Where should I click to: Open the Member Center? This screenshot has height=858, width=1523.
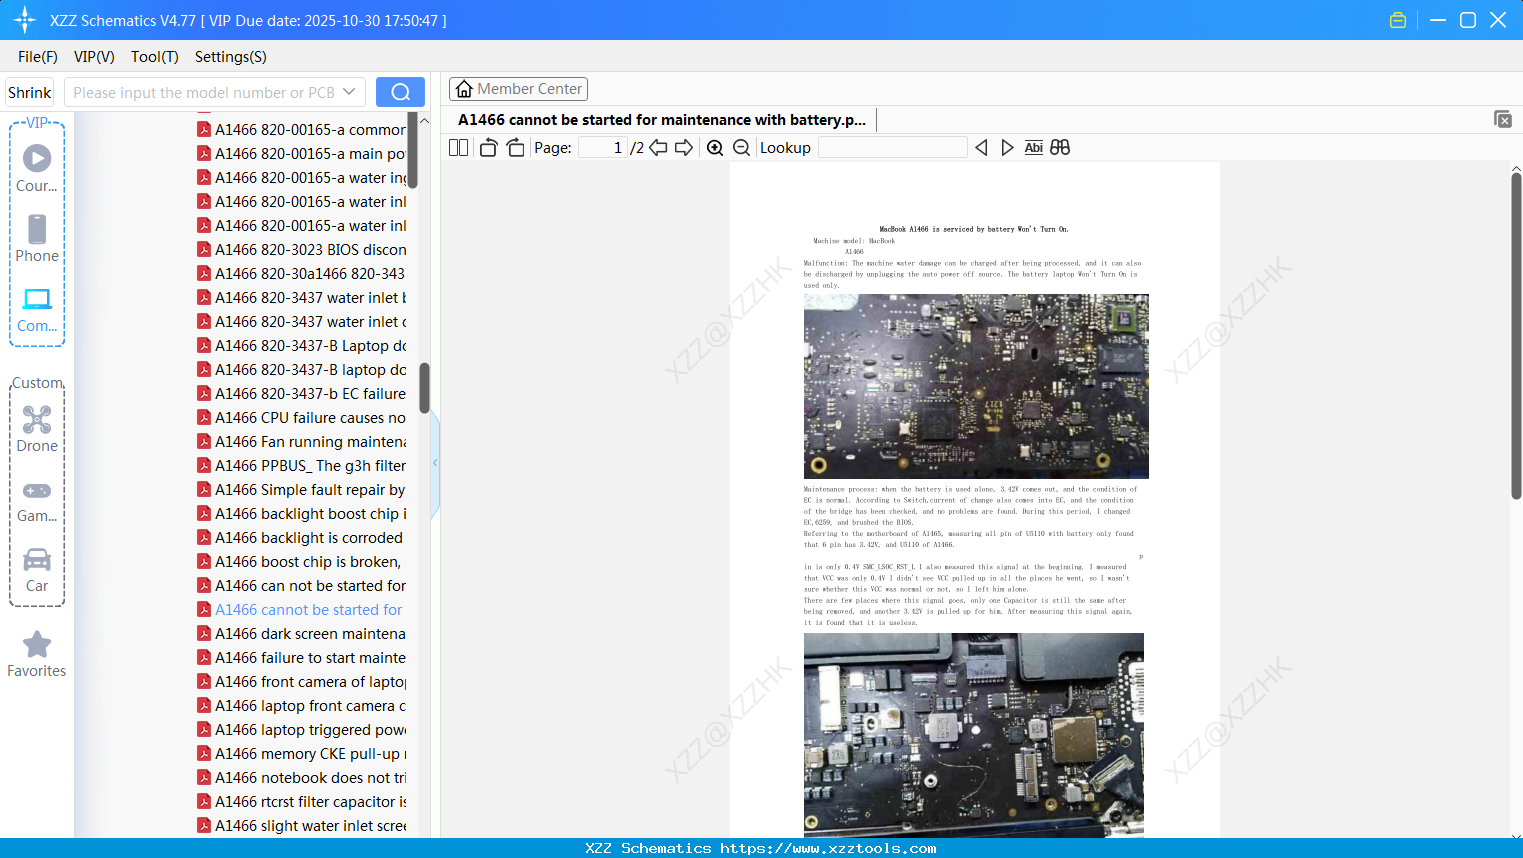pos(518,89)
